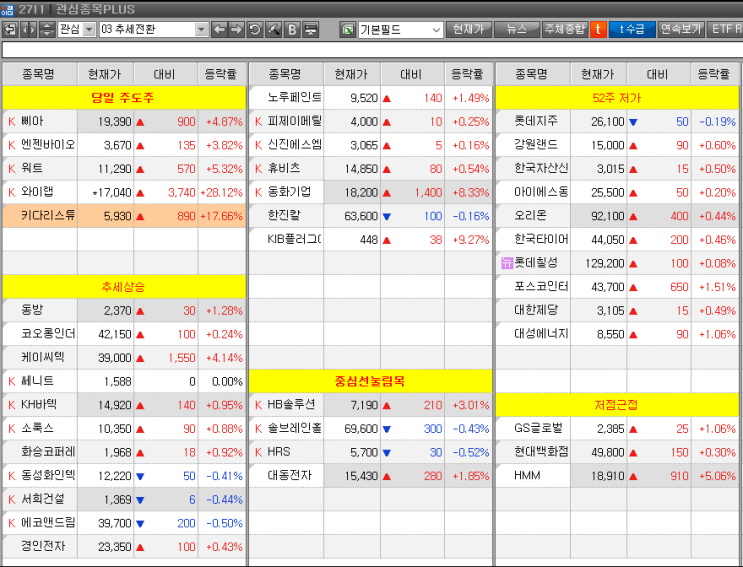Select 대동전자 stock name

[x=290, y=475]
